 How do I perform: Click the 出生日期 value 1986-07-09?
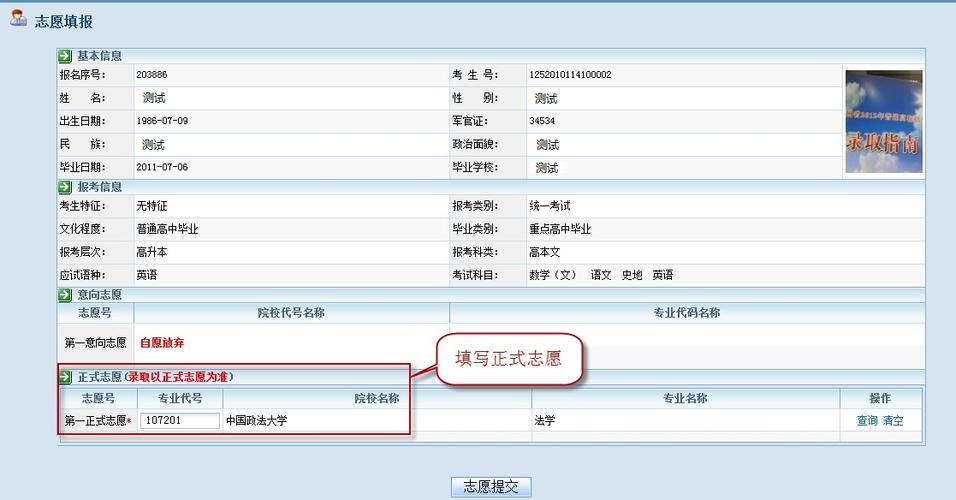tap(162, 121)
